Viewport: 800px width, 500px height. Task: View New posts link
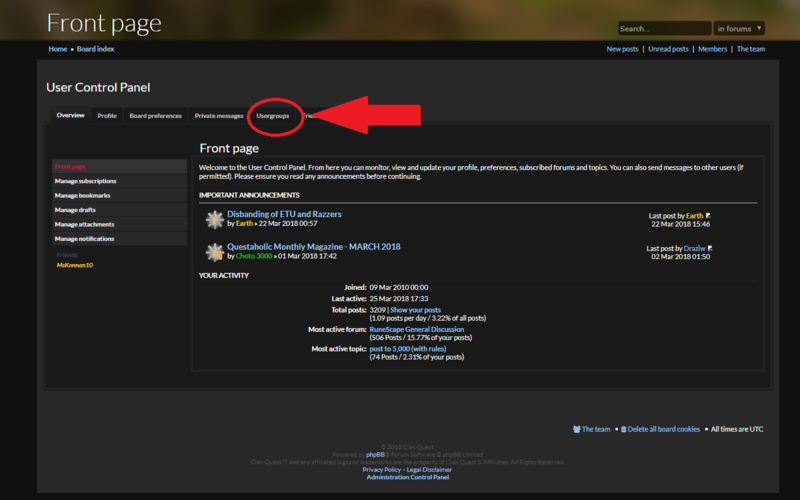[622, 49]
